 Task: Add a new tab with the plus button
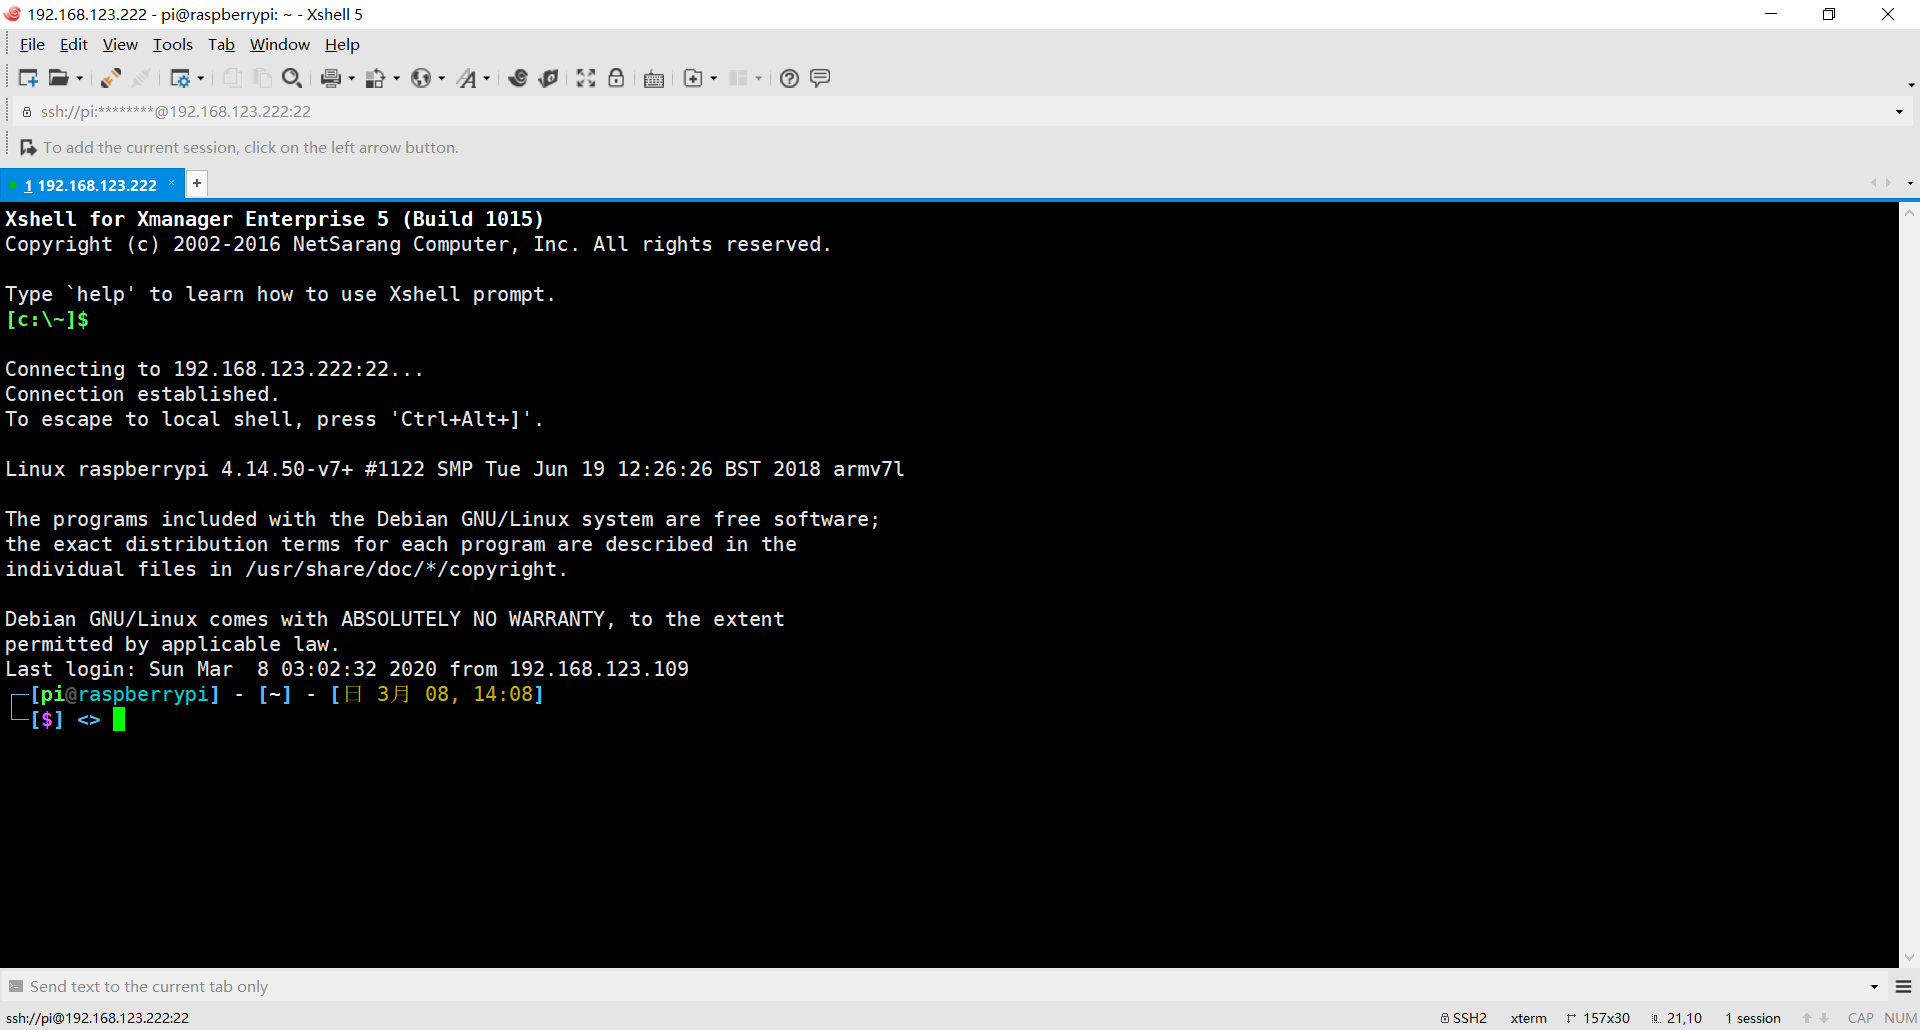tap(197, 183)
